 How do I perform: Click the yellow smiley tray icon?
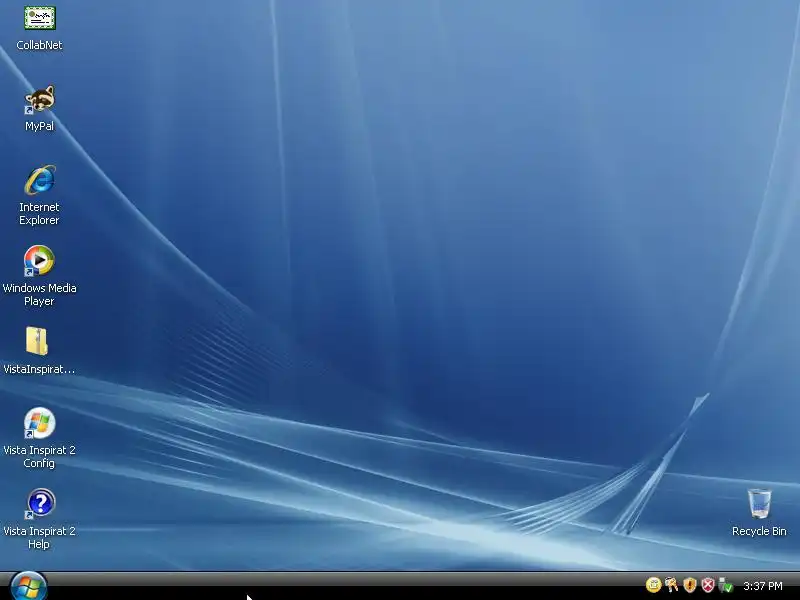coord(653,585)
